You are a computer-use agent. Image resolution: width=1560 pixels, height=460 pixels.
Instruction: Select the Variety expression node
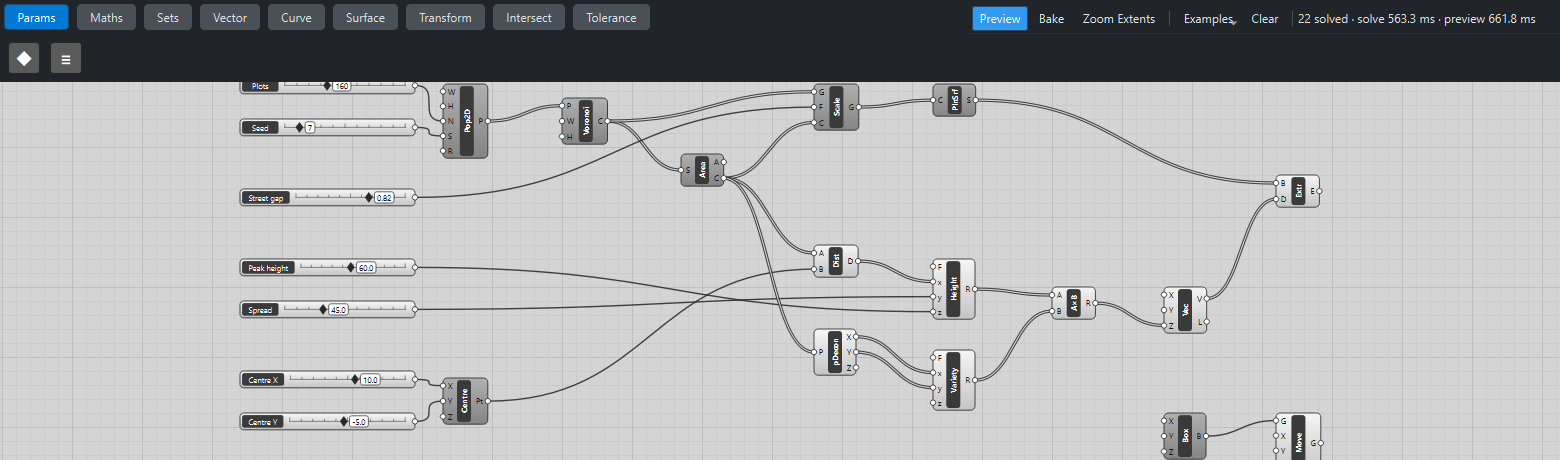pos(953,380)
